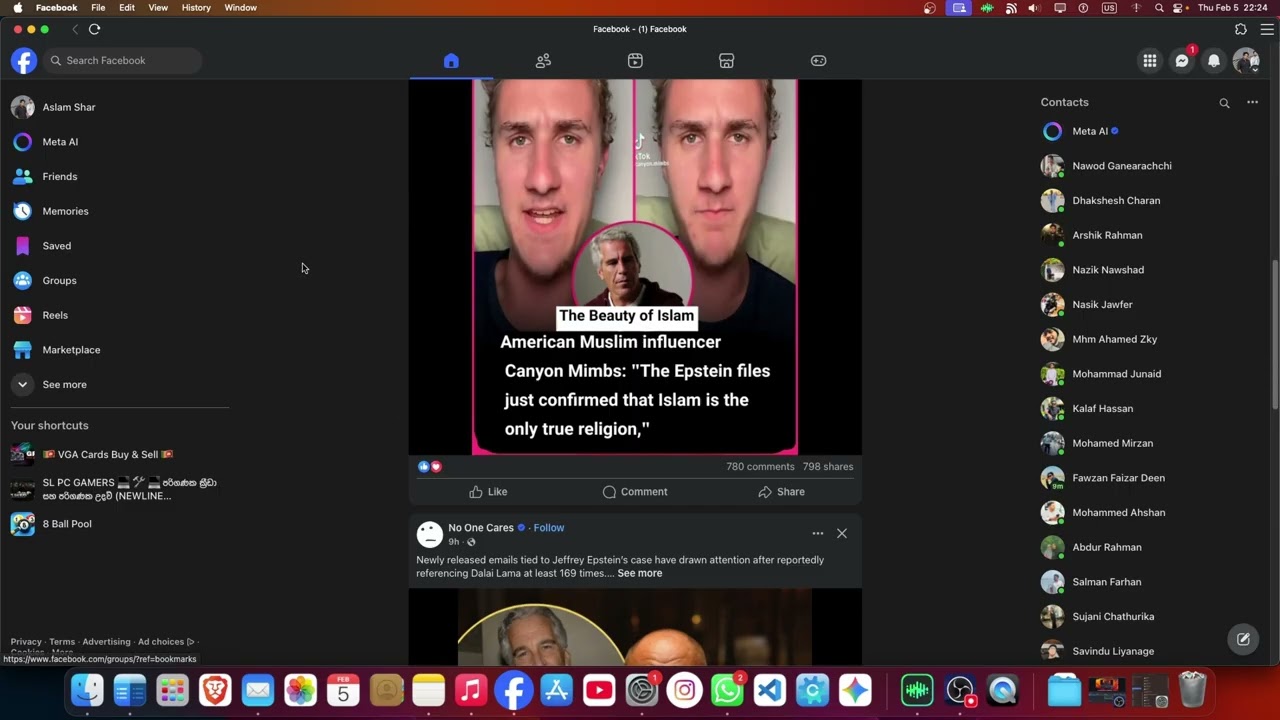1280x720 pixels.
Task: Comment on the Beauty of Islam post
Action: [x=635, y=492]
